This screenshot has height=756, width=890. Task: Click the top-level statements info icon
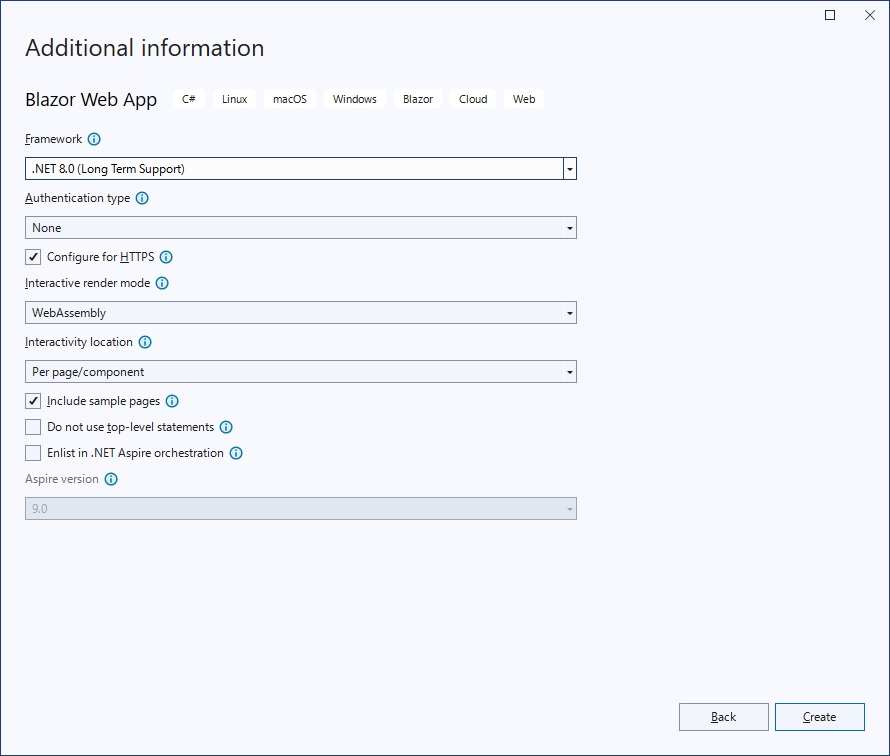(x=226, y=427)
